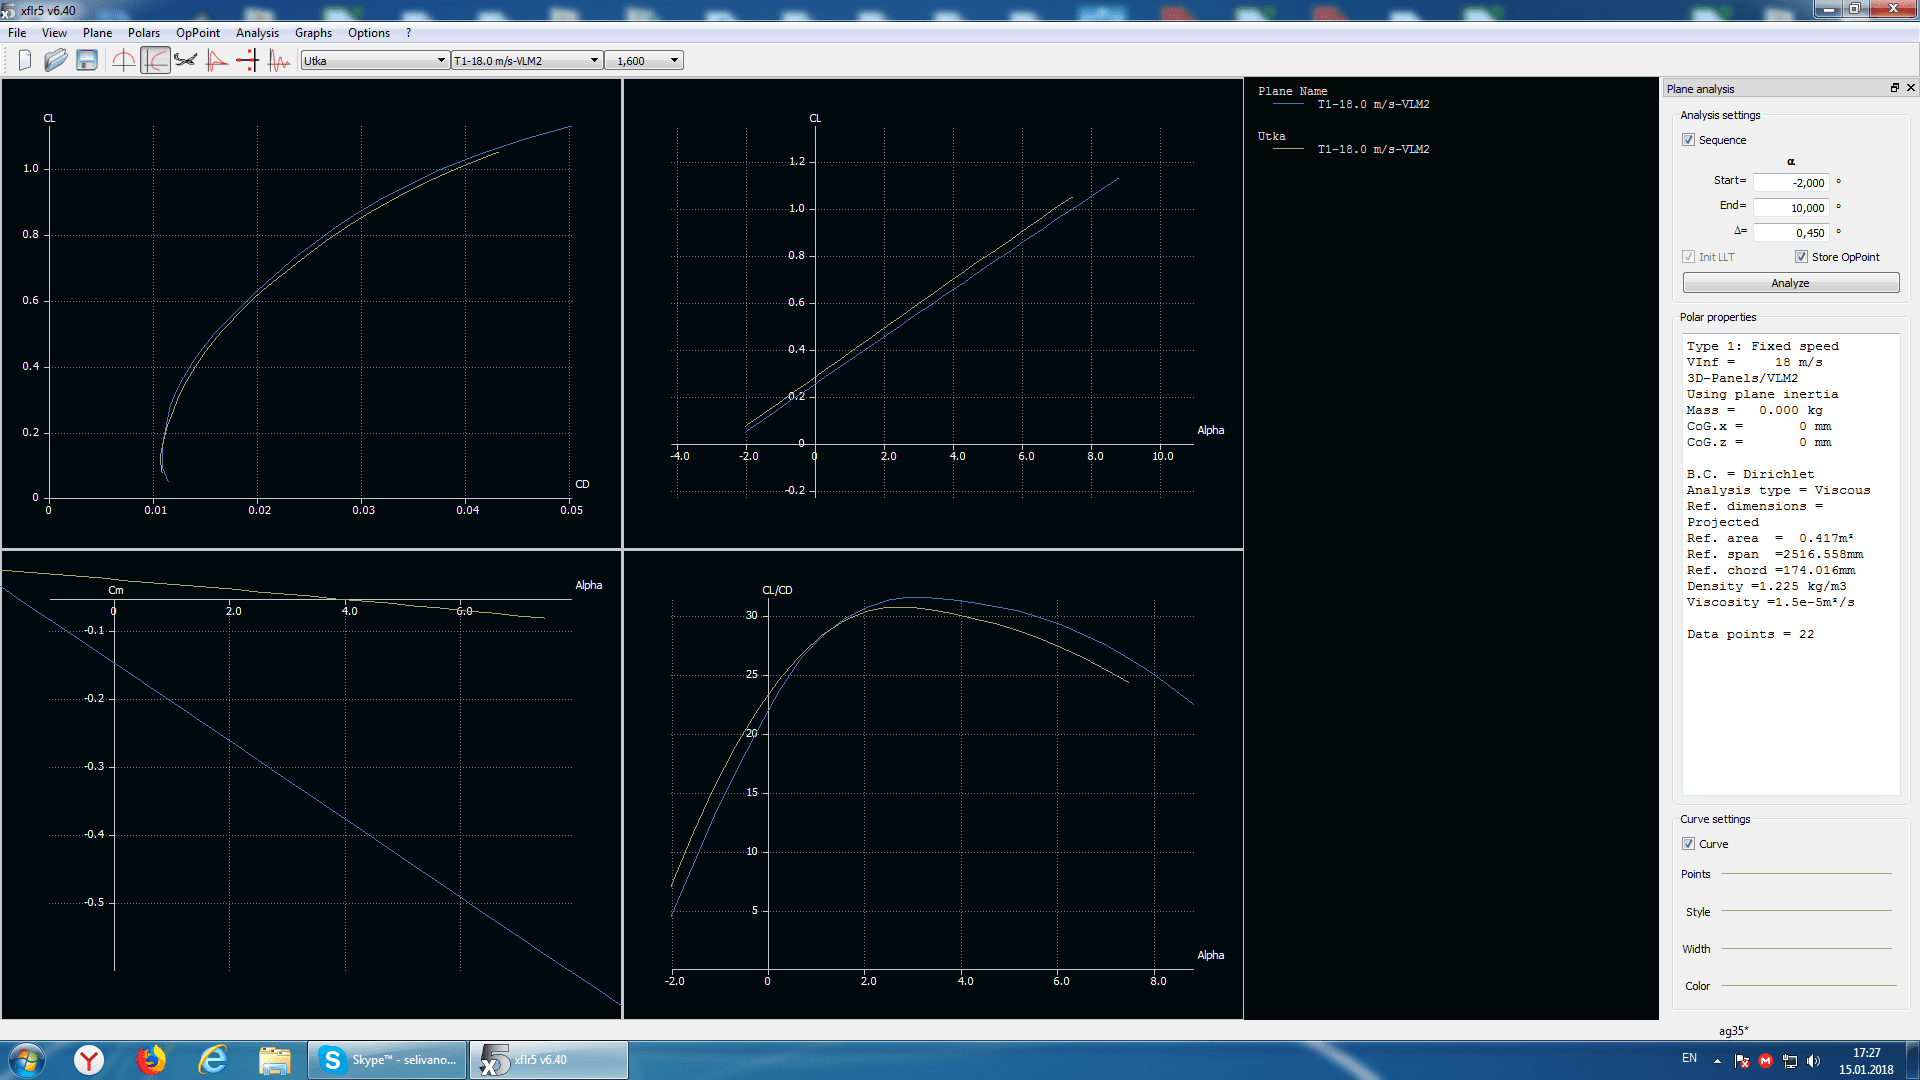1920x1080 pixels.
Task: Switch to Direct foil design view icon
Action: (x=124, y=61)
